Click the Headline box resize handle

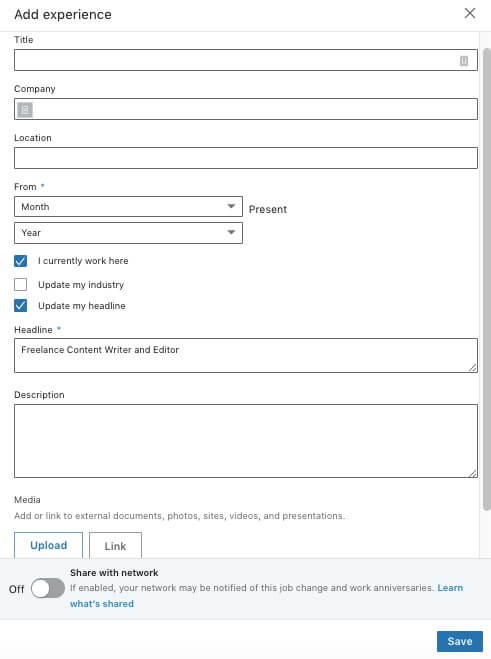click(473, 368)
